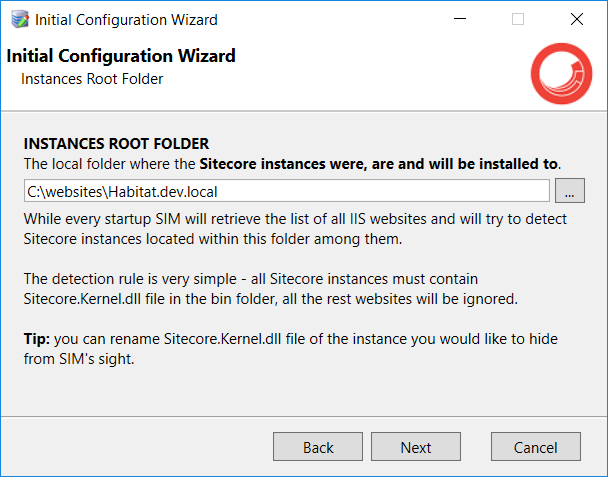Open folder browser with the ellipsis button
This screenshot has height=477, width=608.
click(x=570, y=190)
